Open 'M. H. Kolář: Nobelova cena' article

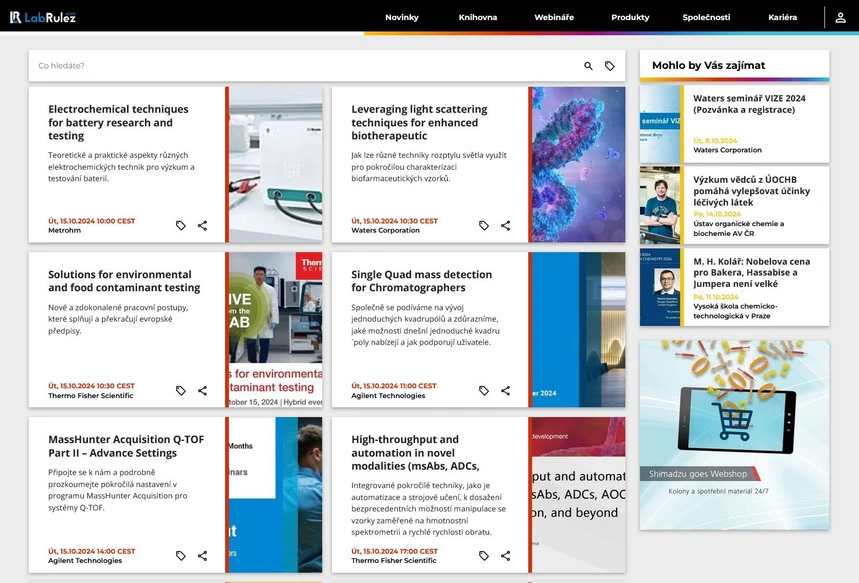pos(751,272)
